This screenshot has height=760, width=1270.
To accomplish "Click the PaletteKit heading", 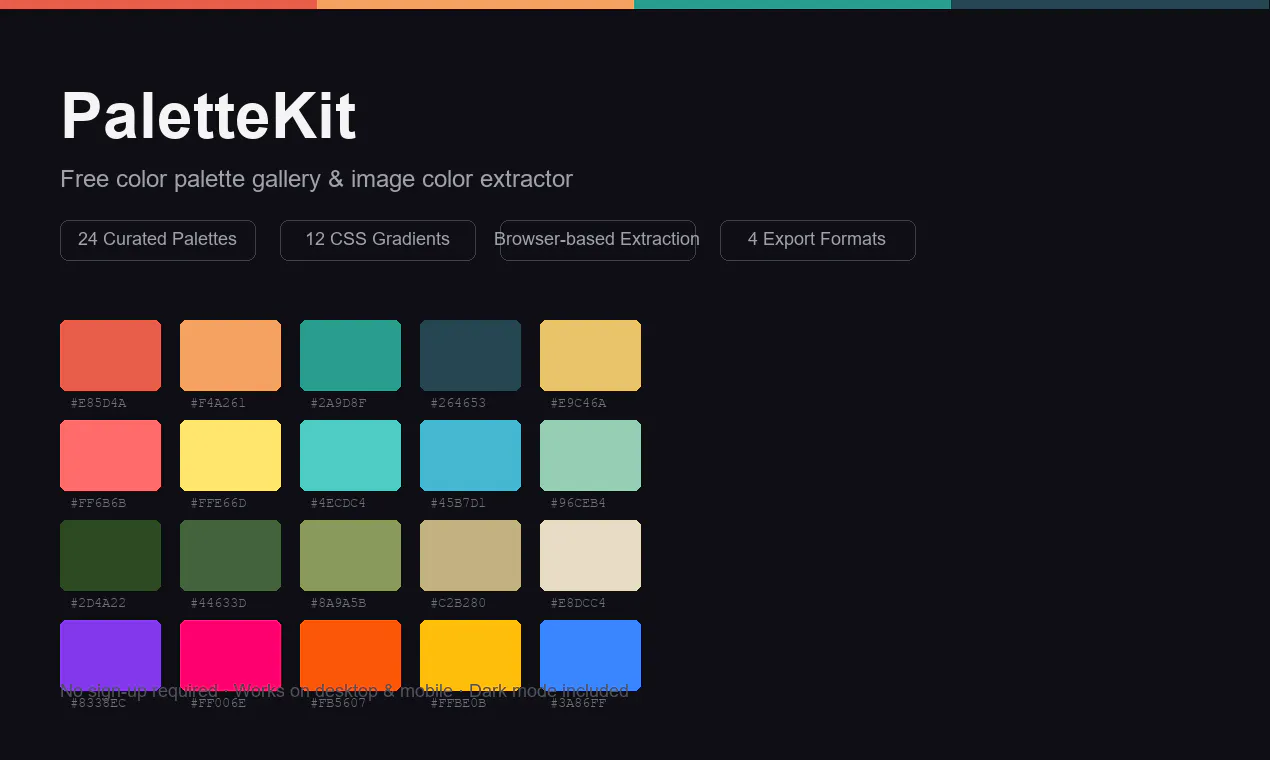I will coord(208,116).
